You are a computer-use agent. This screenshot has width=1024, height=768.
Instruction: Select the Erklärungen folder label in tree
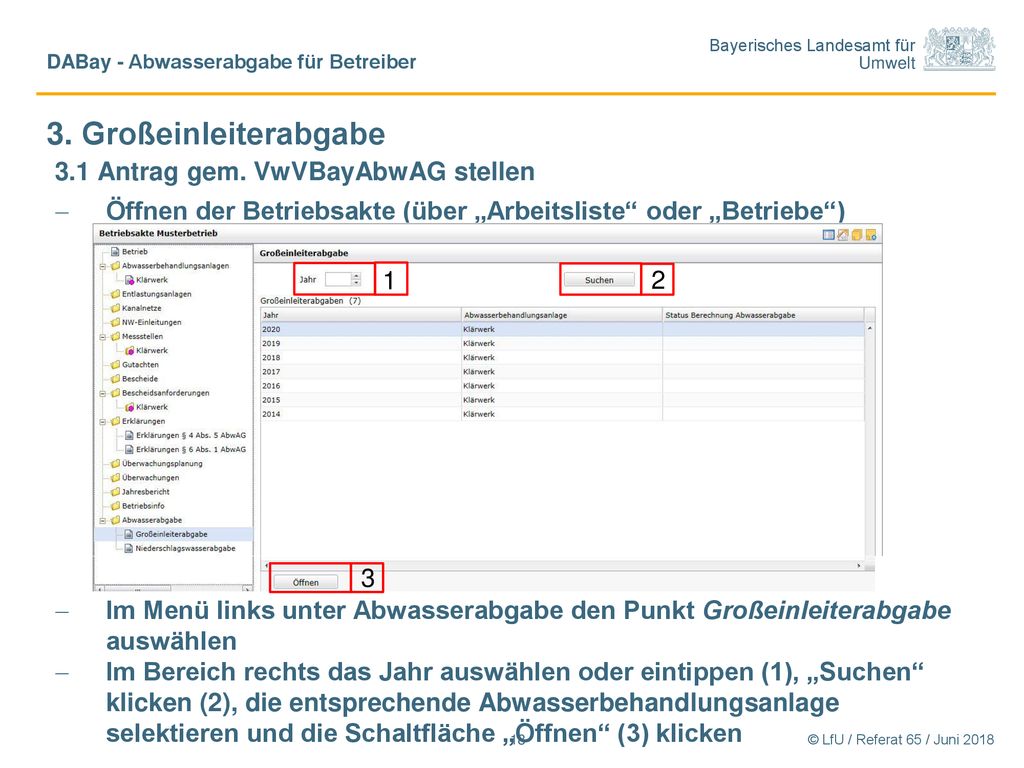[x=144, y=421]
